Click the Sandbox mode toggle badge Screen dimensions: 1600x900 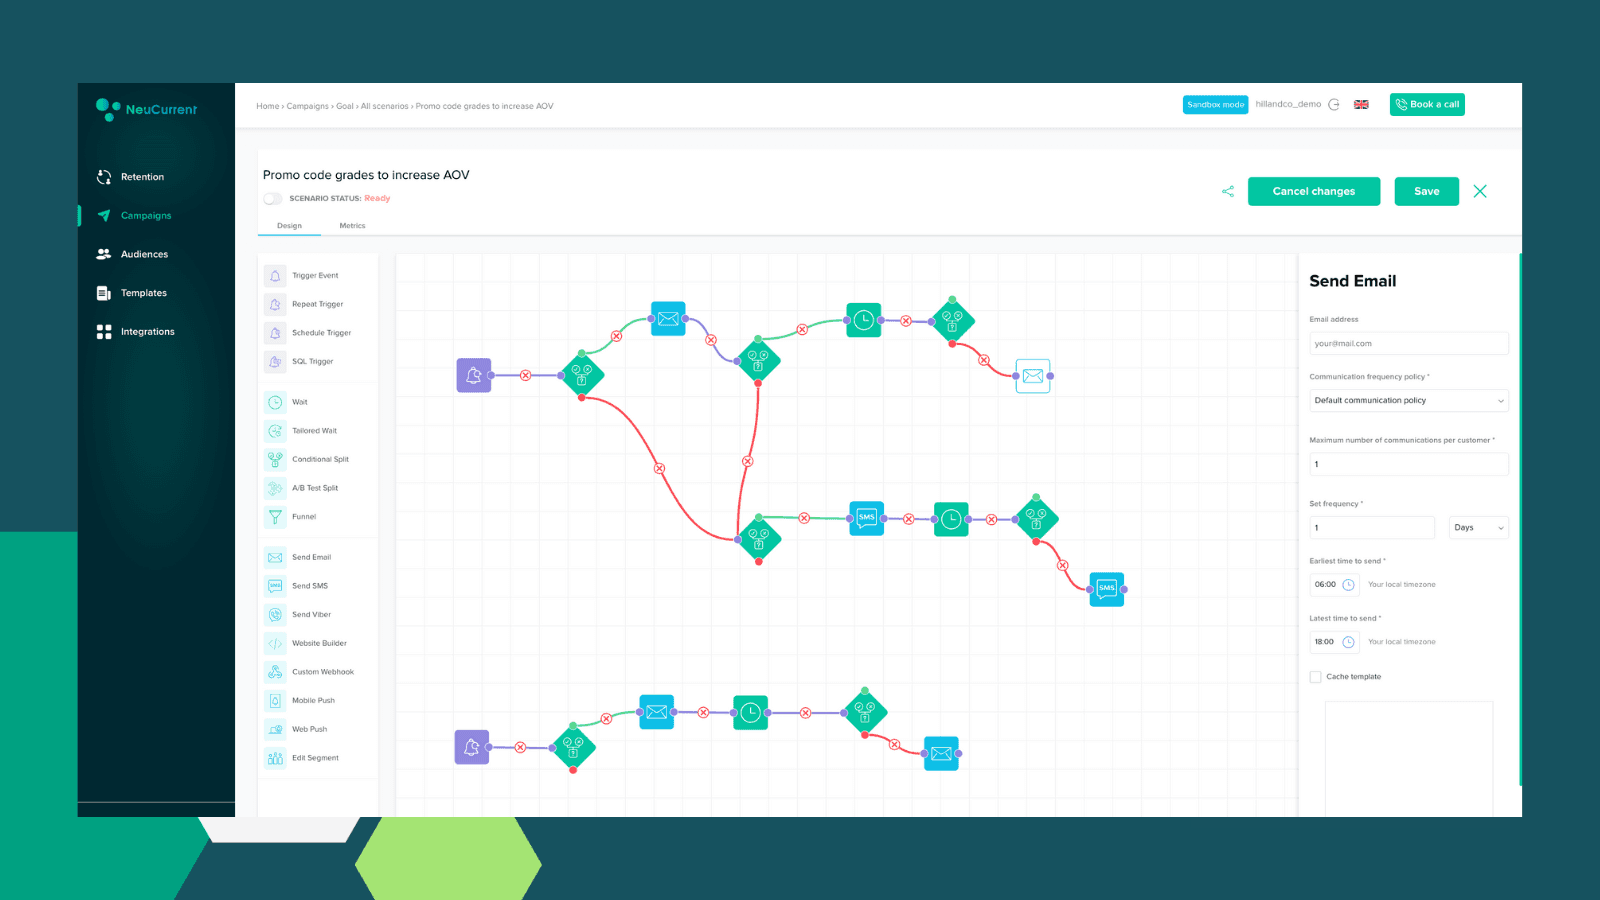(x=1215, y=104)
